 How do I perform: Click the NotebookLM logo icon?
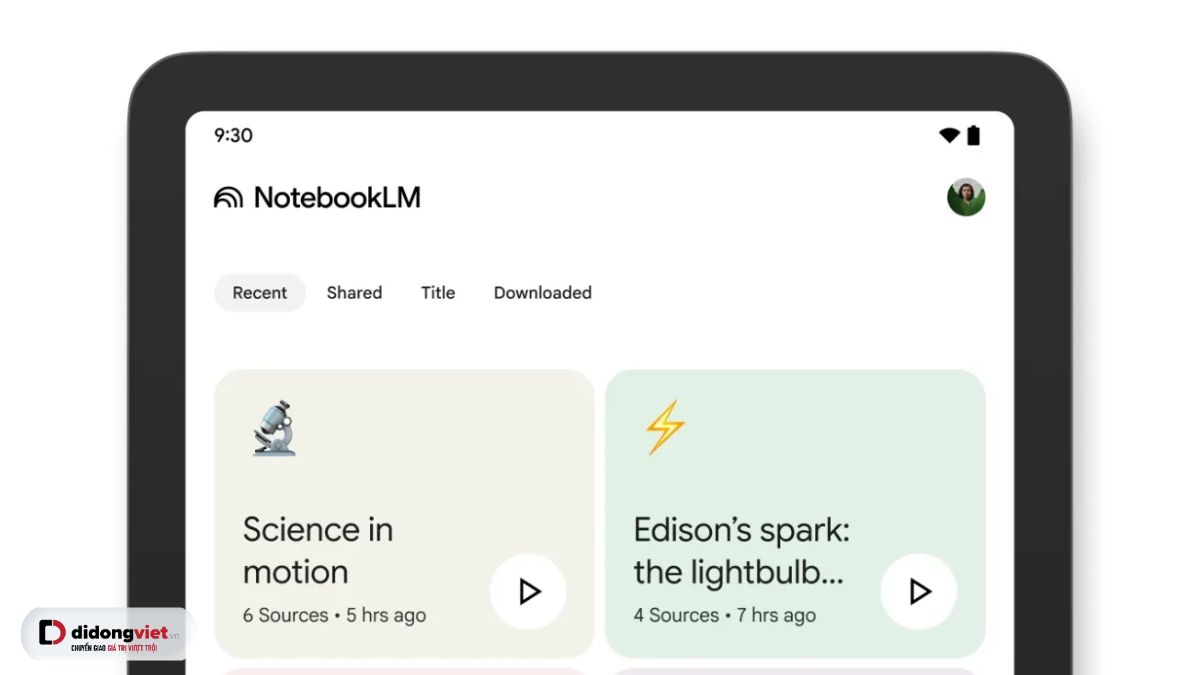[228, 197]
